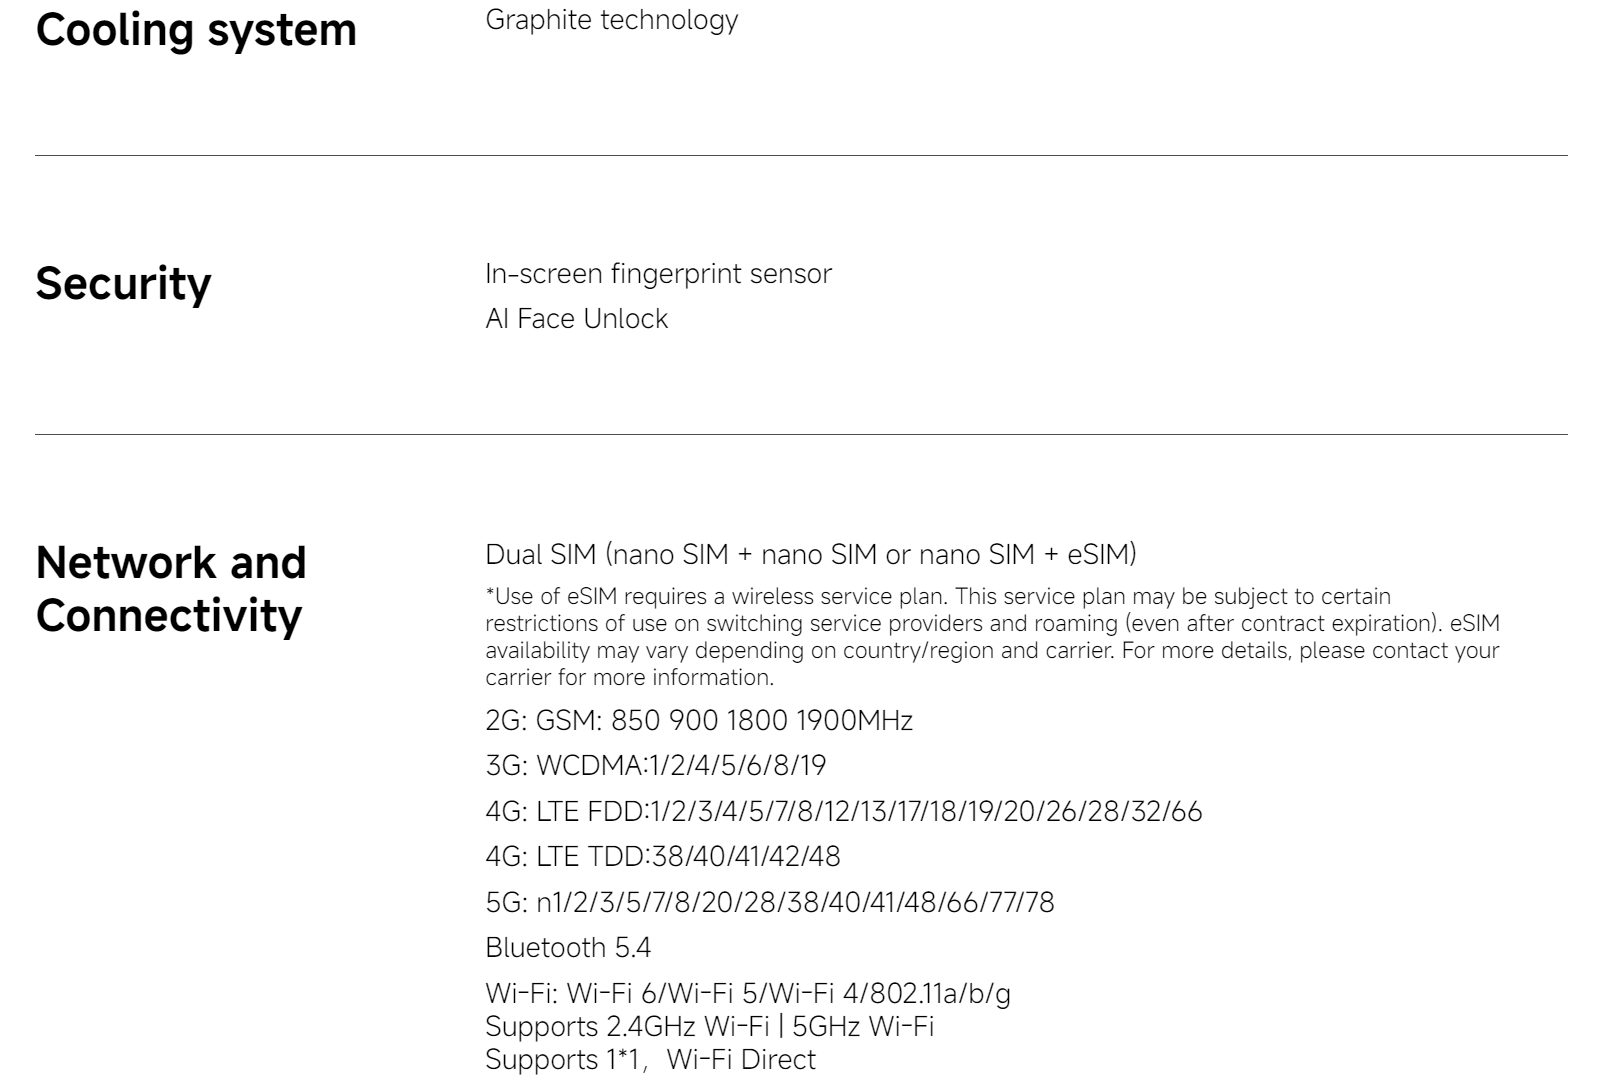Click the divider line below Security section

(801, 434)
